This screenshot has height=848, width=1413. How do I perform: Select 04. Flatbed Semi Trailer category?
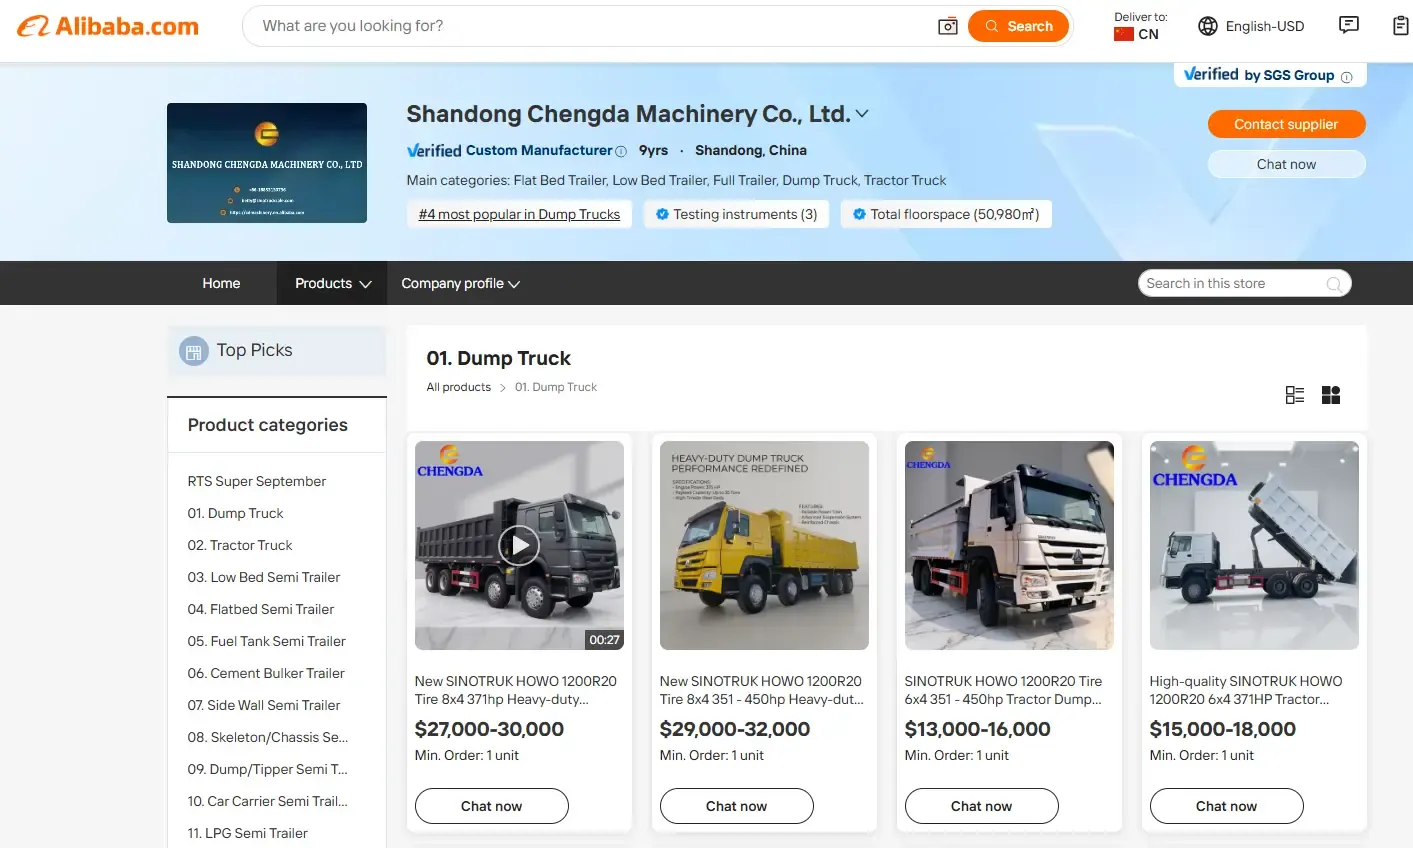(x=261, y=609)
